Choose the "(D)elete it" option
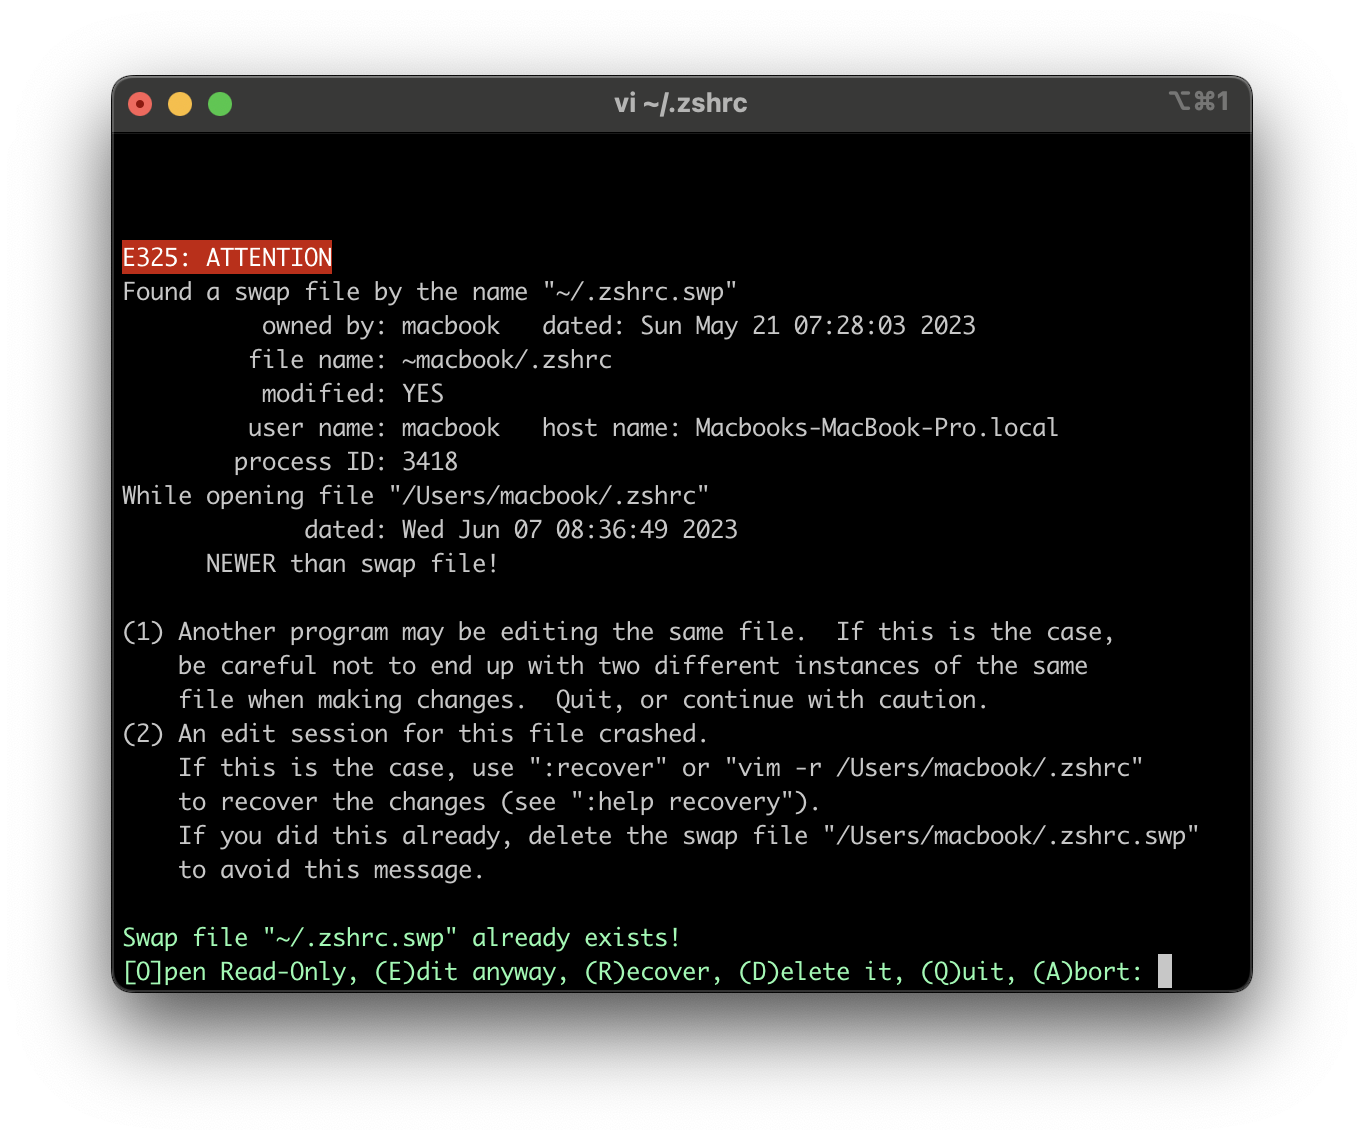Image resolution: width=1364 pixels, height=1140 pixels. (x=816, y=971)
